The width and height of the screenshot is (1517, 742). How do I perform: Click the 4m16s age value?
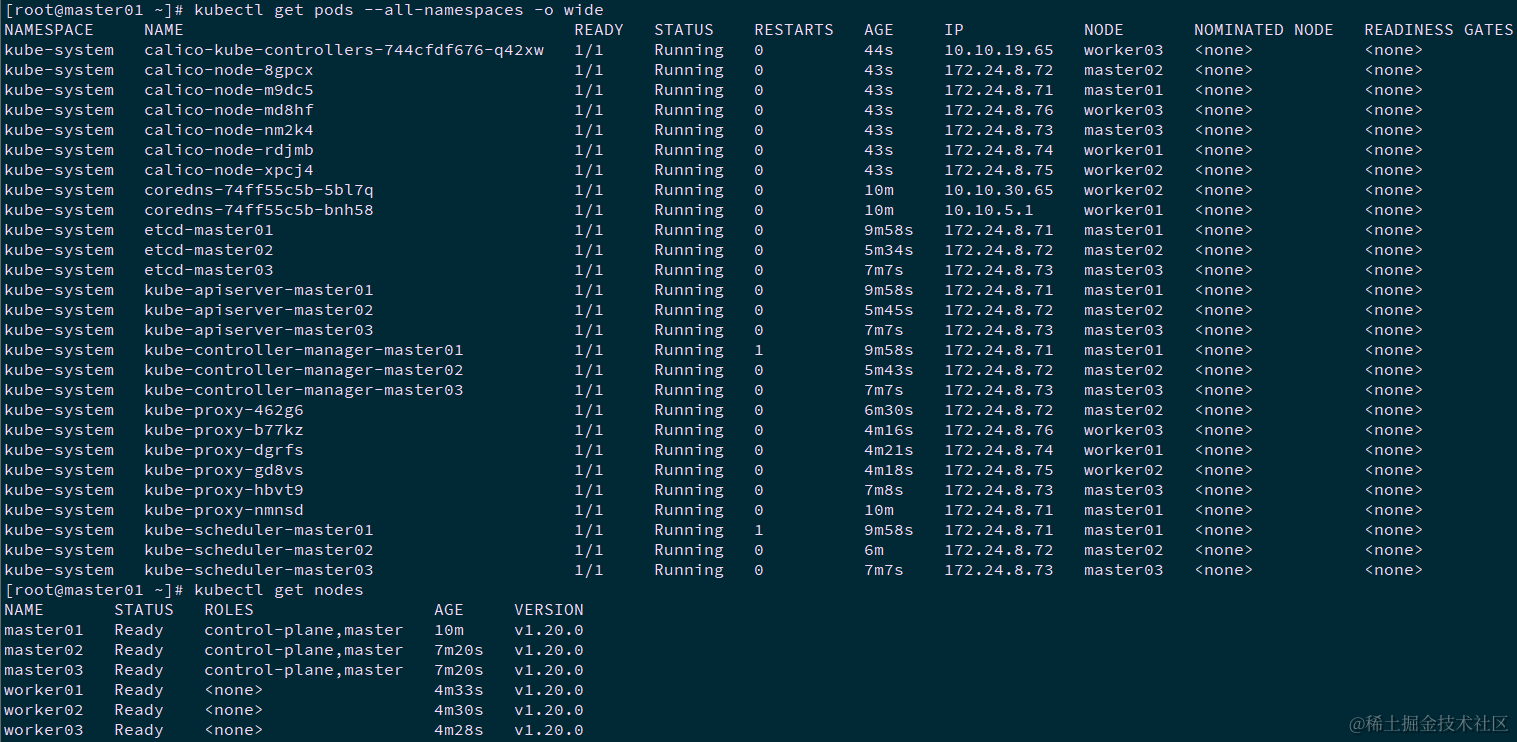point(889,430)
